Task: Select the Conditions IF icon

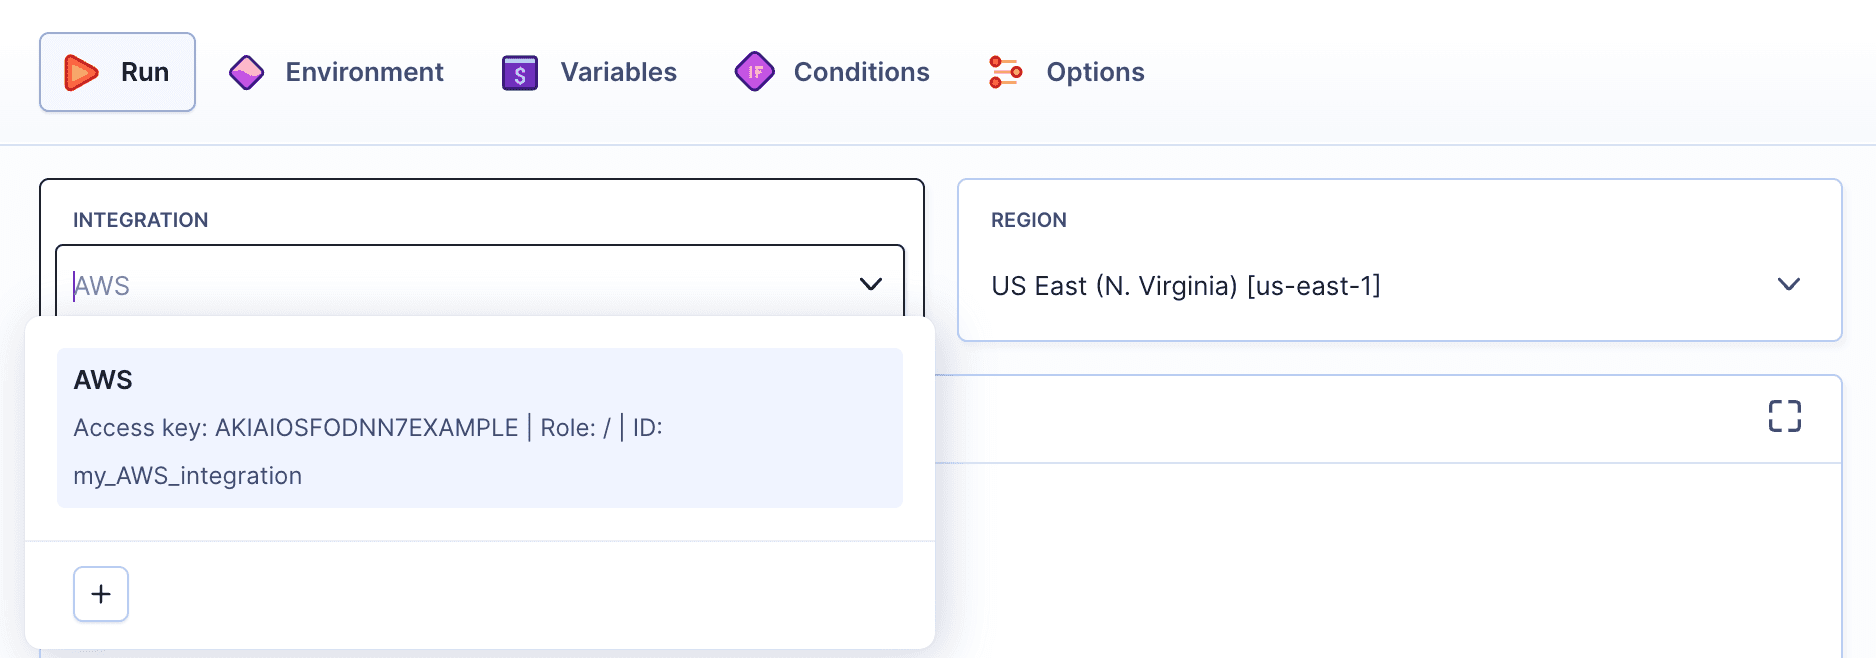Action: tap(755, 71)
